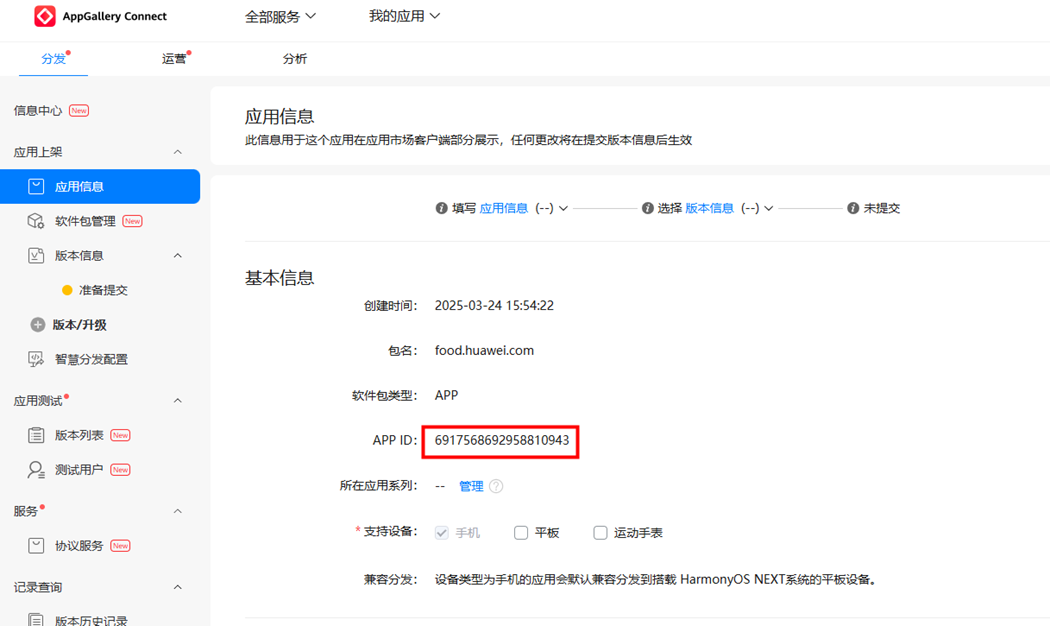
Task: Open 版本历史记录 in the sidebar
Action: 91,620
